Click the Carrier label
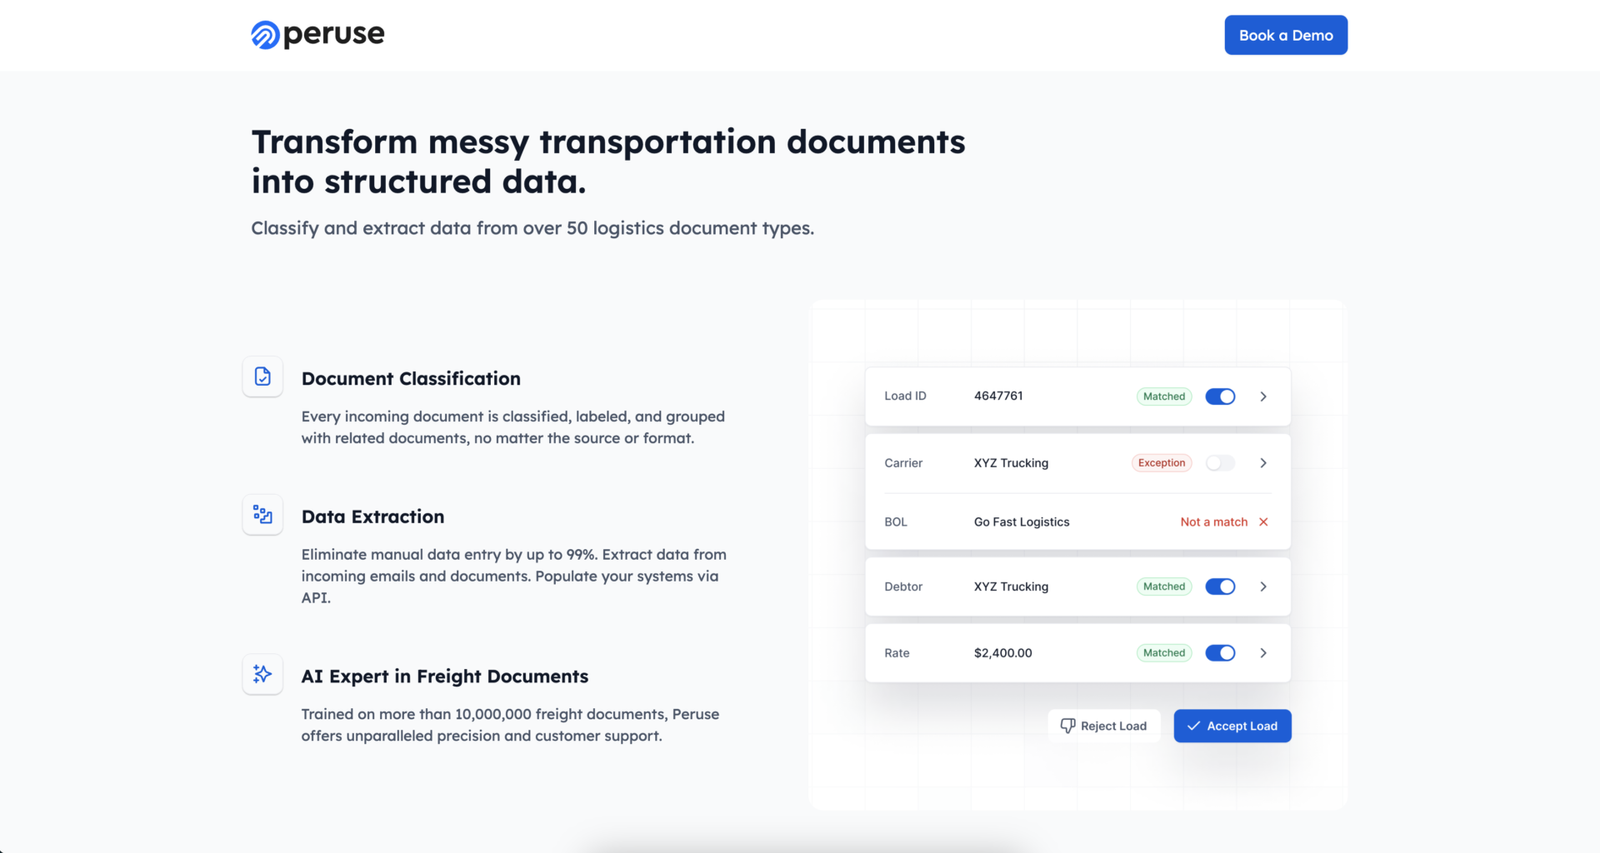Screen dimensions: 1600x853 coord(903,463)
